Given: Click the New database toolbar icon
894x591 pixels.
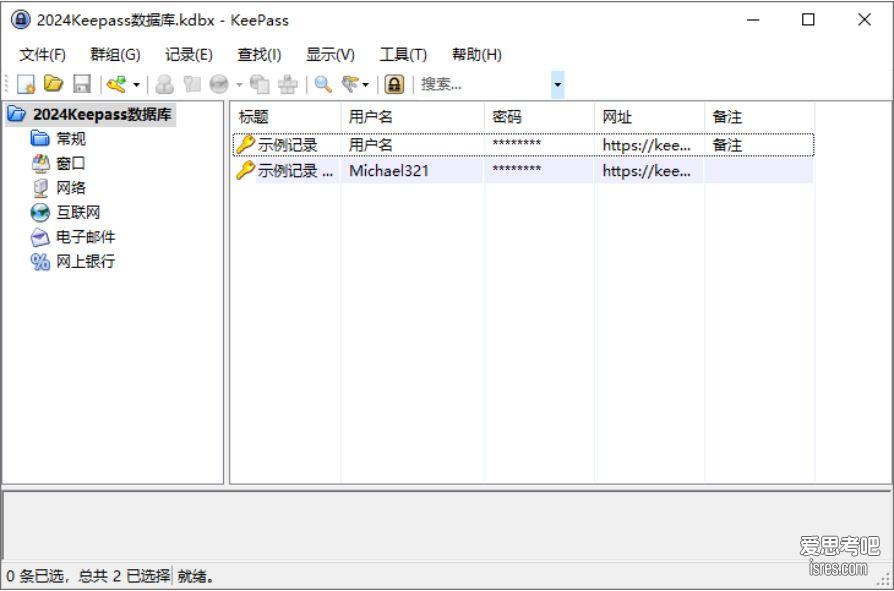Looking at the screenshot, I should (x=26, y=84).
